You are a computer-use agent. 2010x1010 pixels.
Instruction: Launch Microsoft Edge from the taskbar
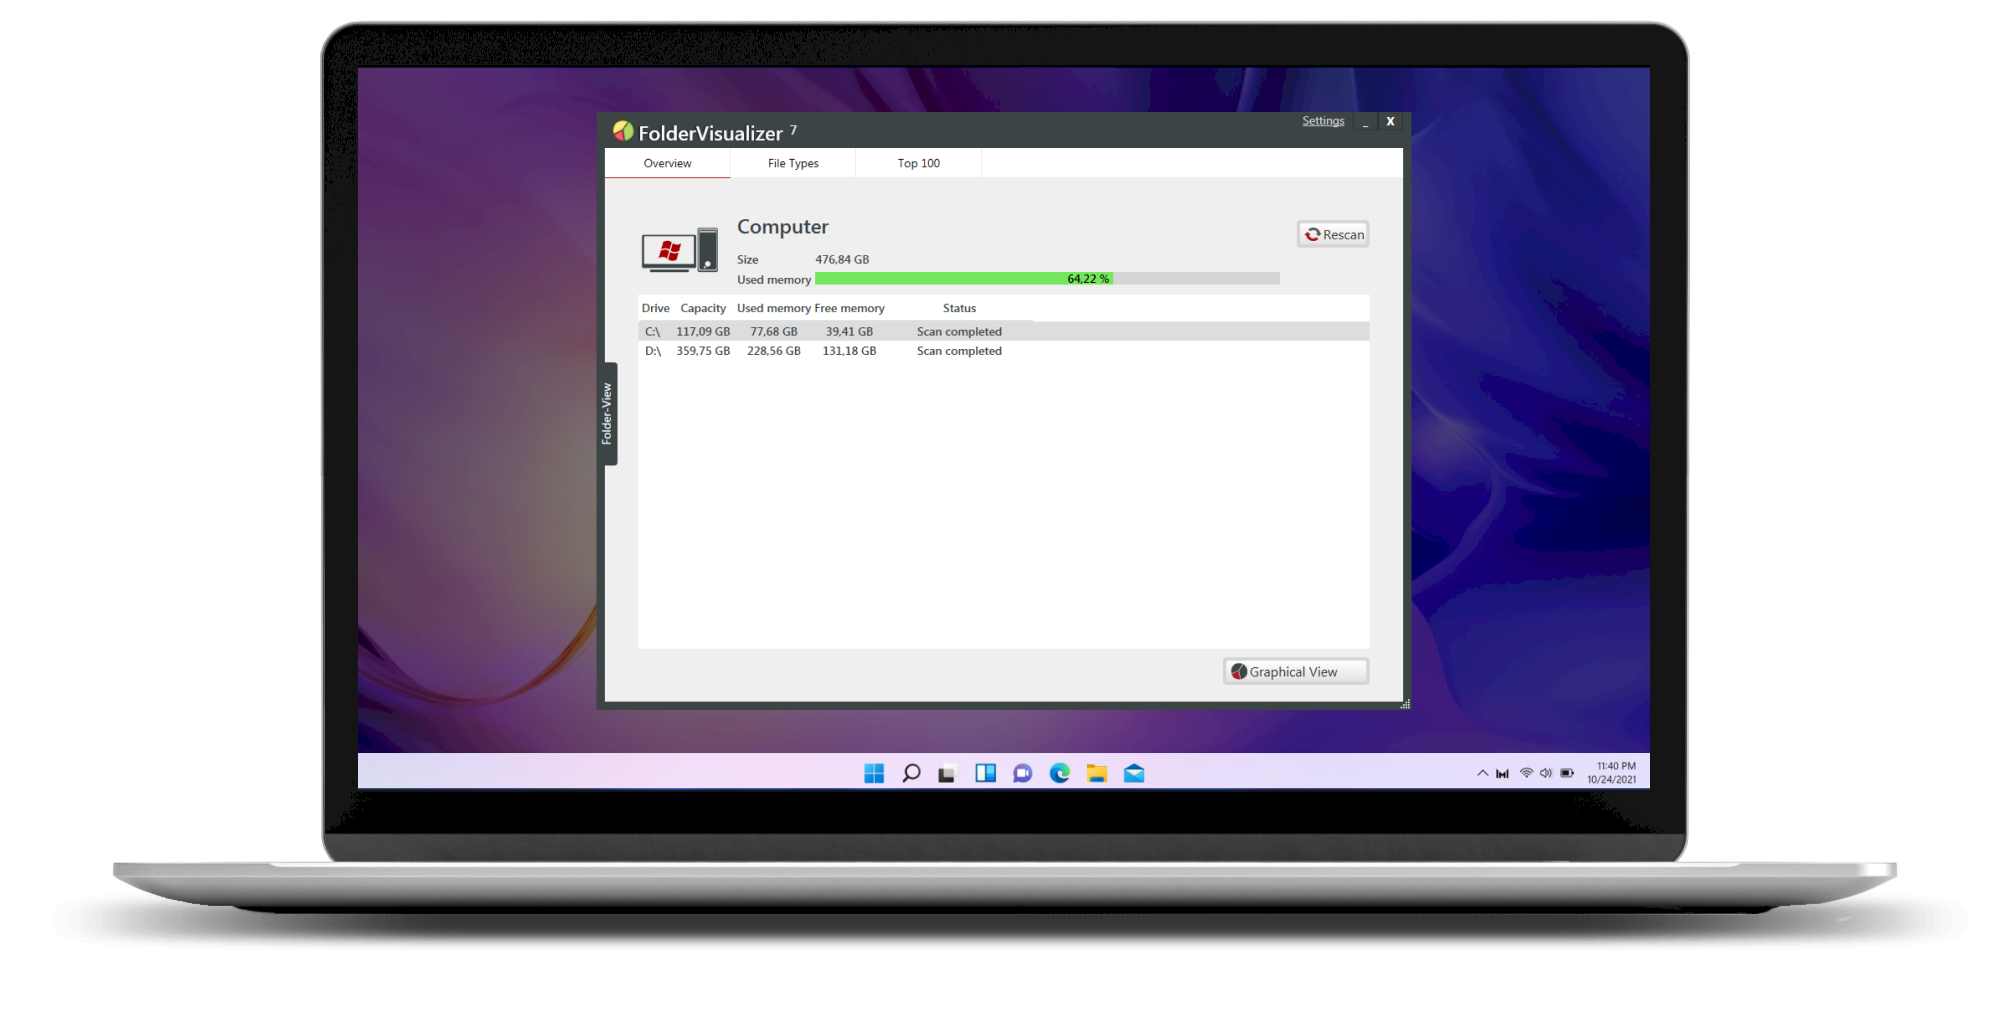point(1059,772)
